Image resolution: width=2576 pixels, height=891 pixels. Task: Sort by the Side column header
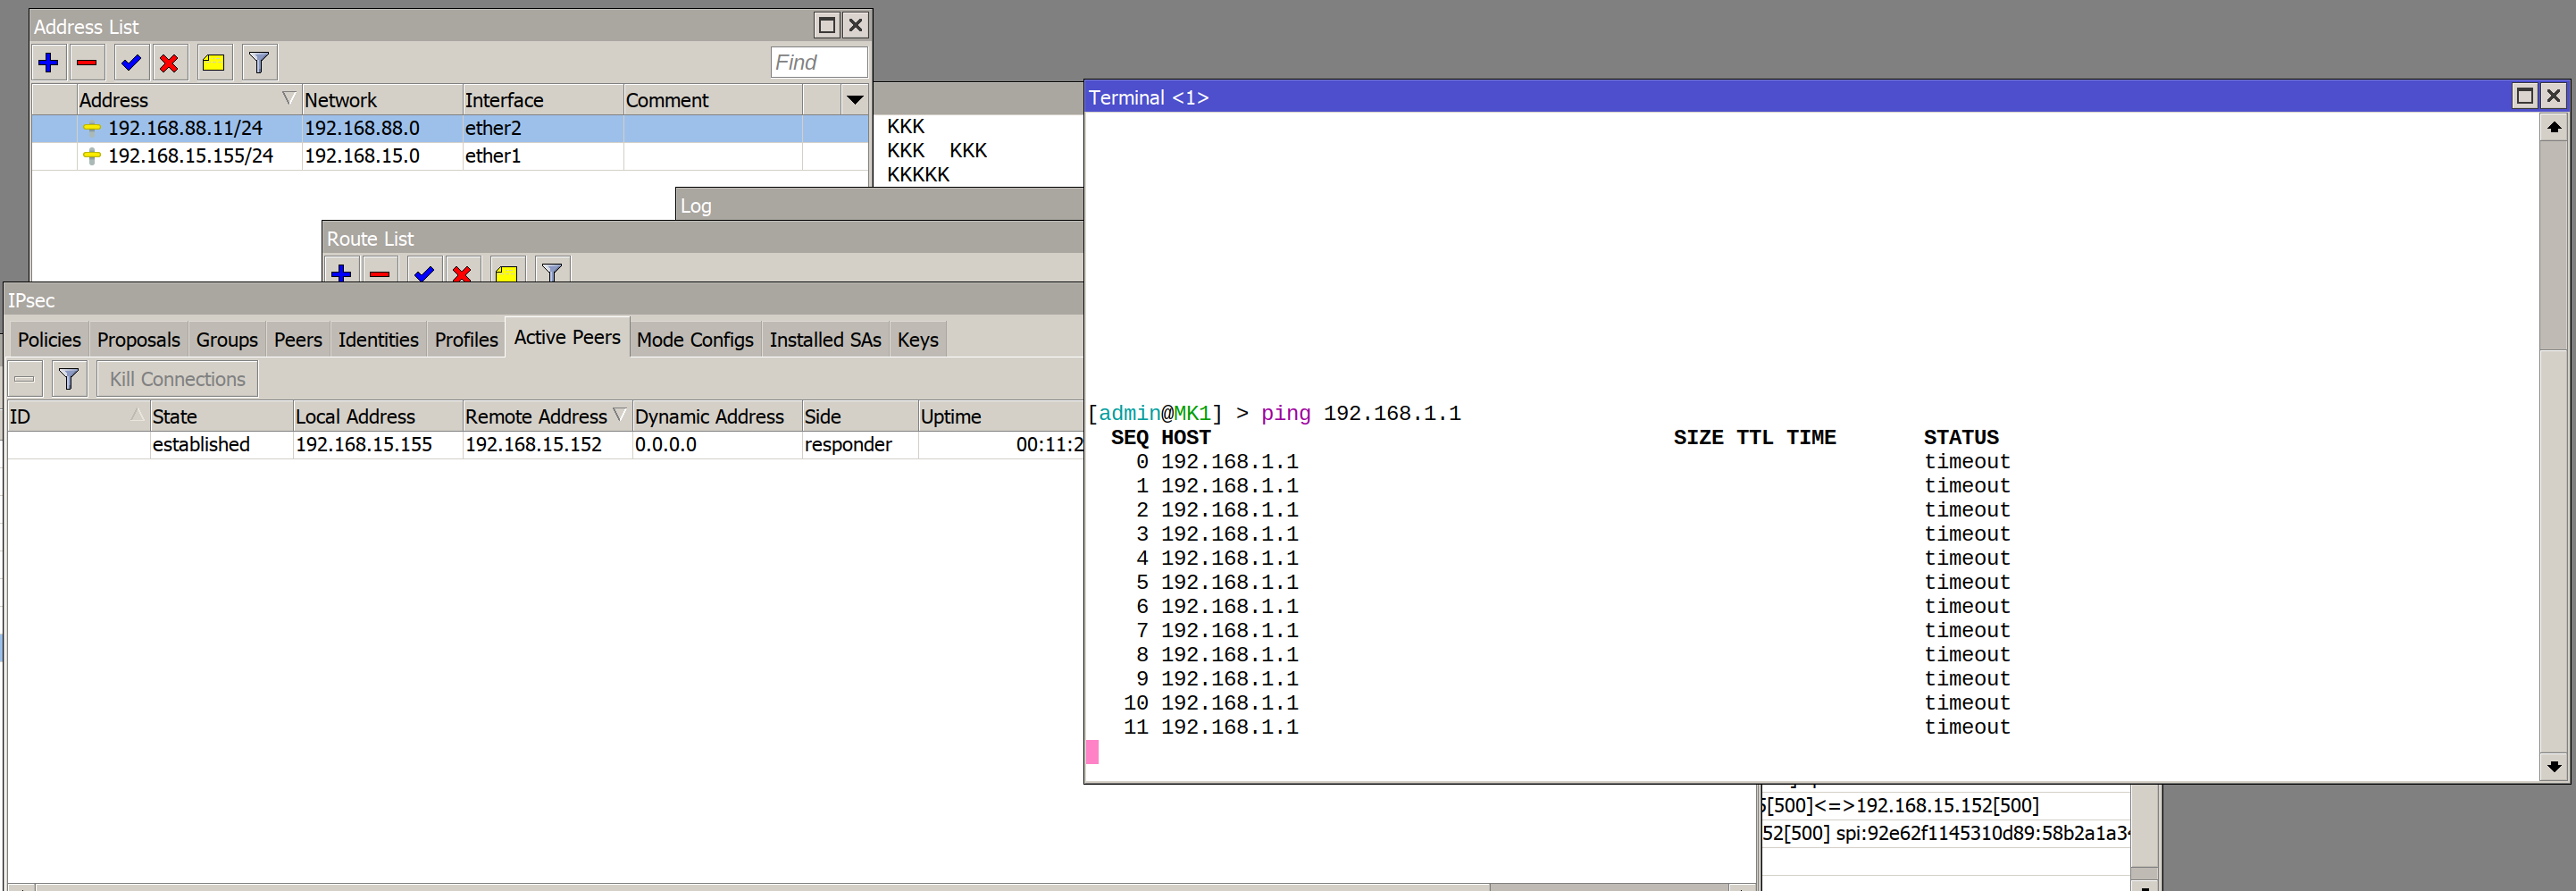860,417
